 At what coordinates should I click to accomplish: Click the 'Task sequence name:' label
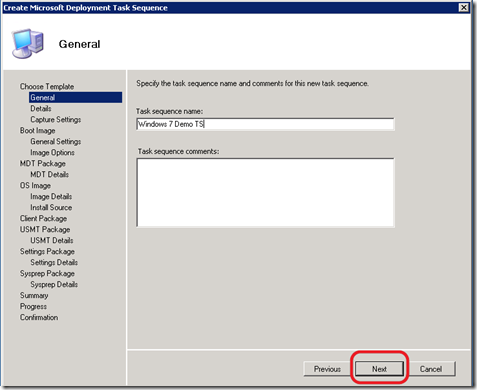(x=169, y=111)
